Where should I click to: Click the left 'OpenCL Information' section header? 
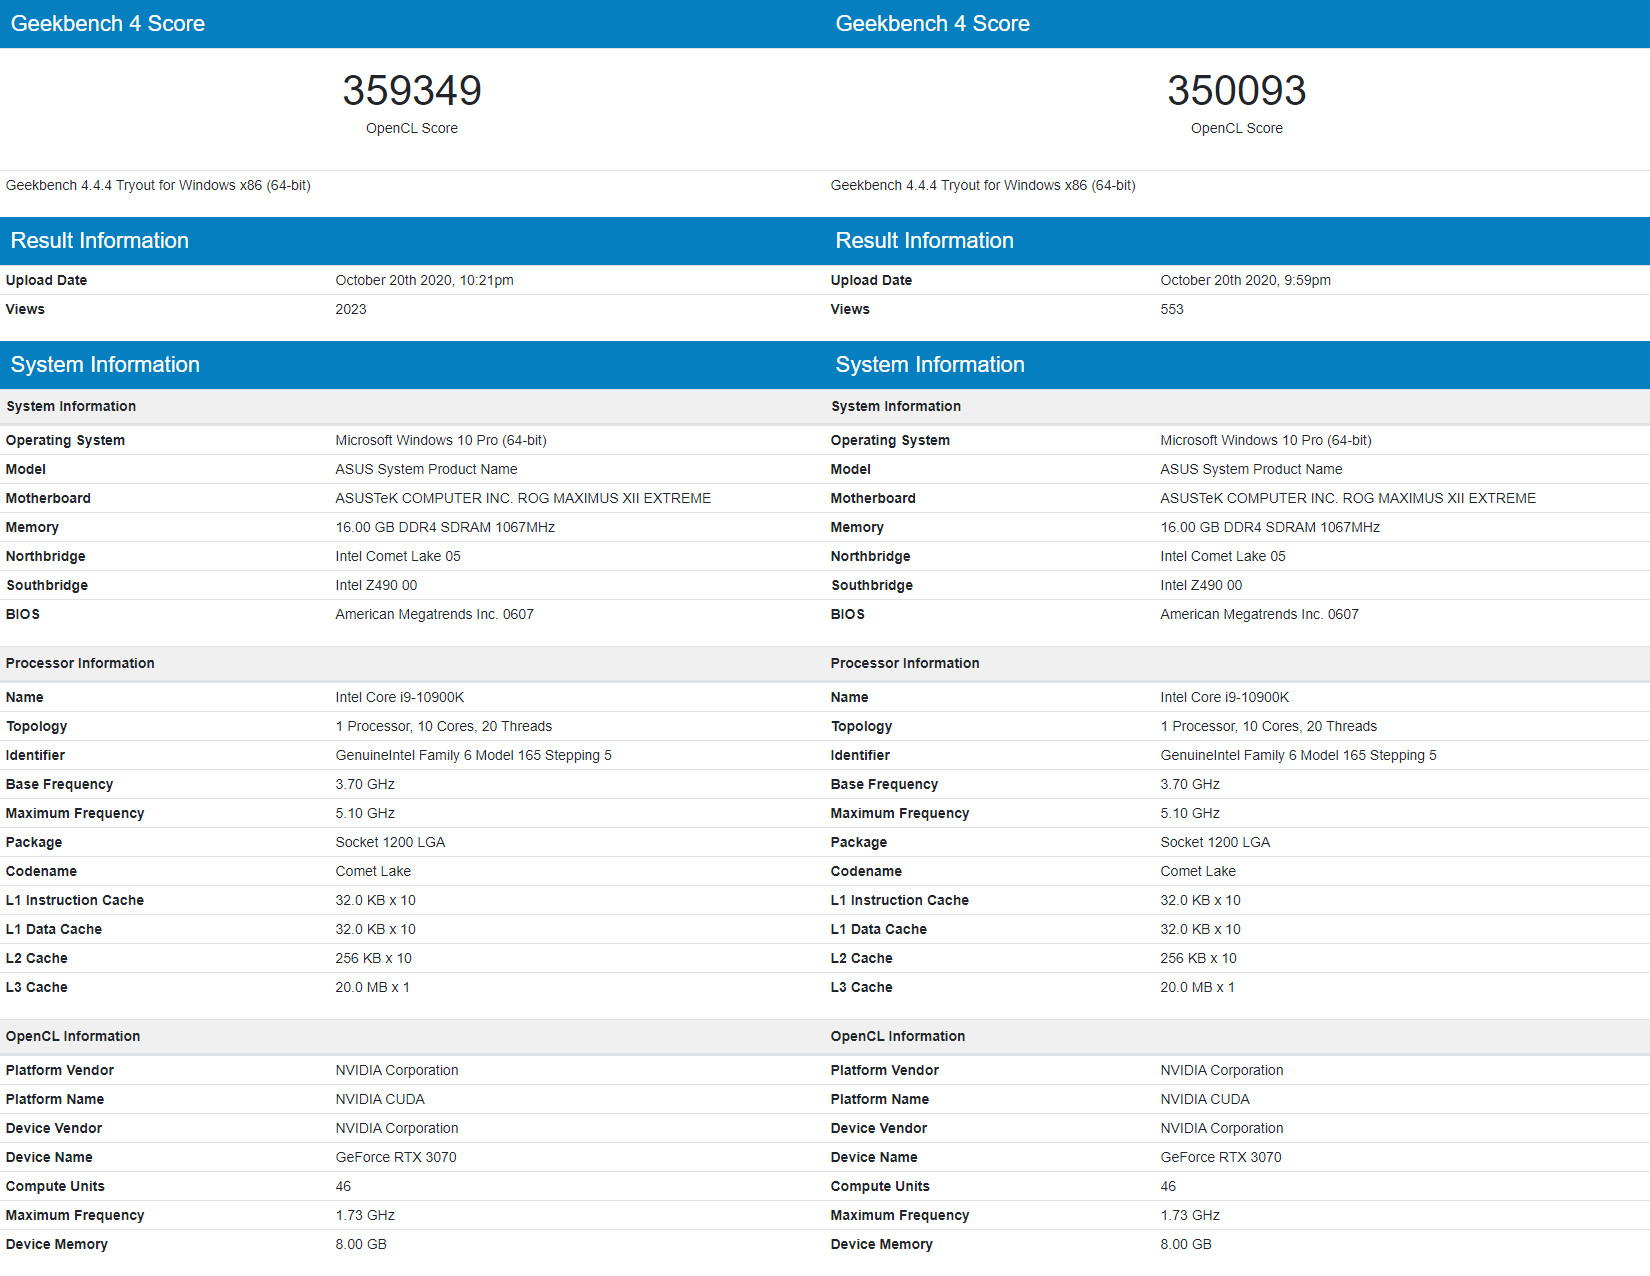pos(73,1036)
